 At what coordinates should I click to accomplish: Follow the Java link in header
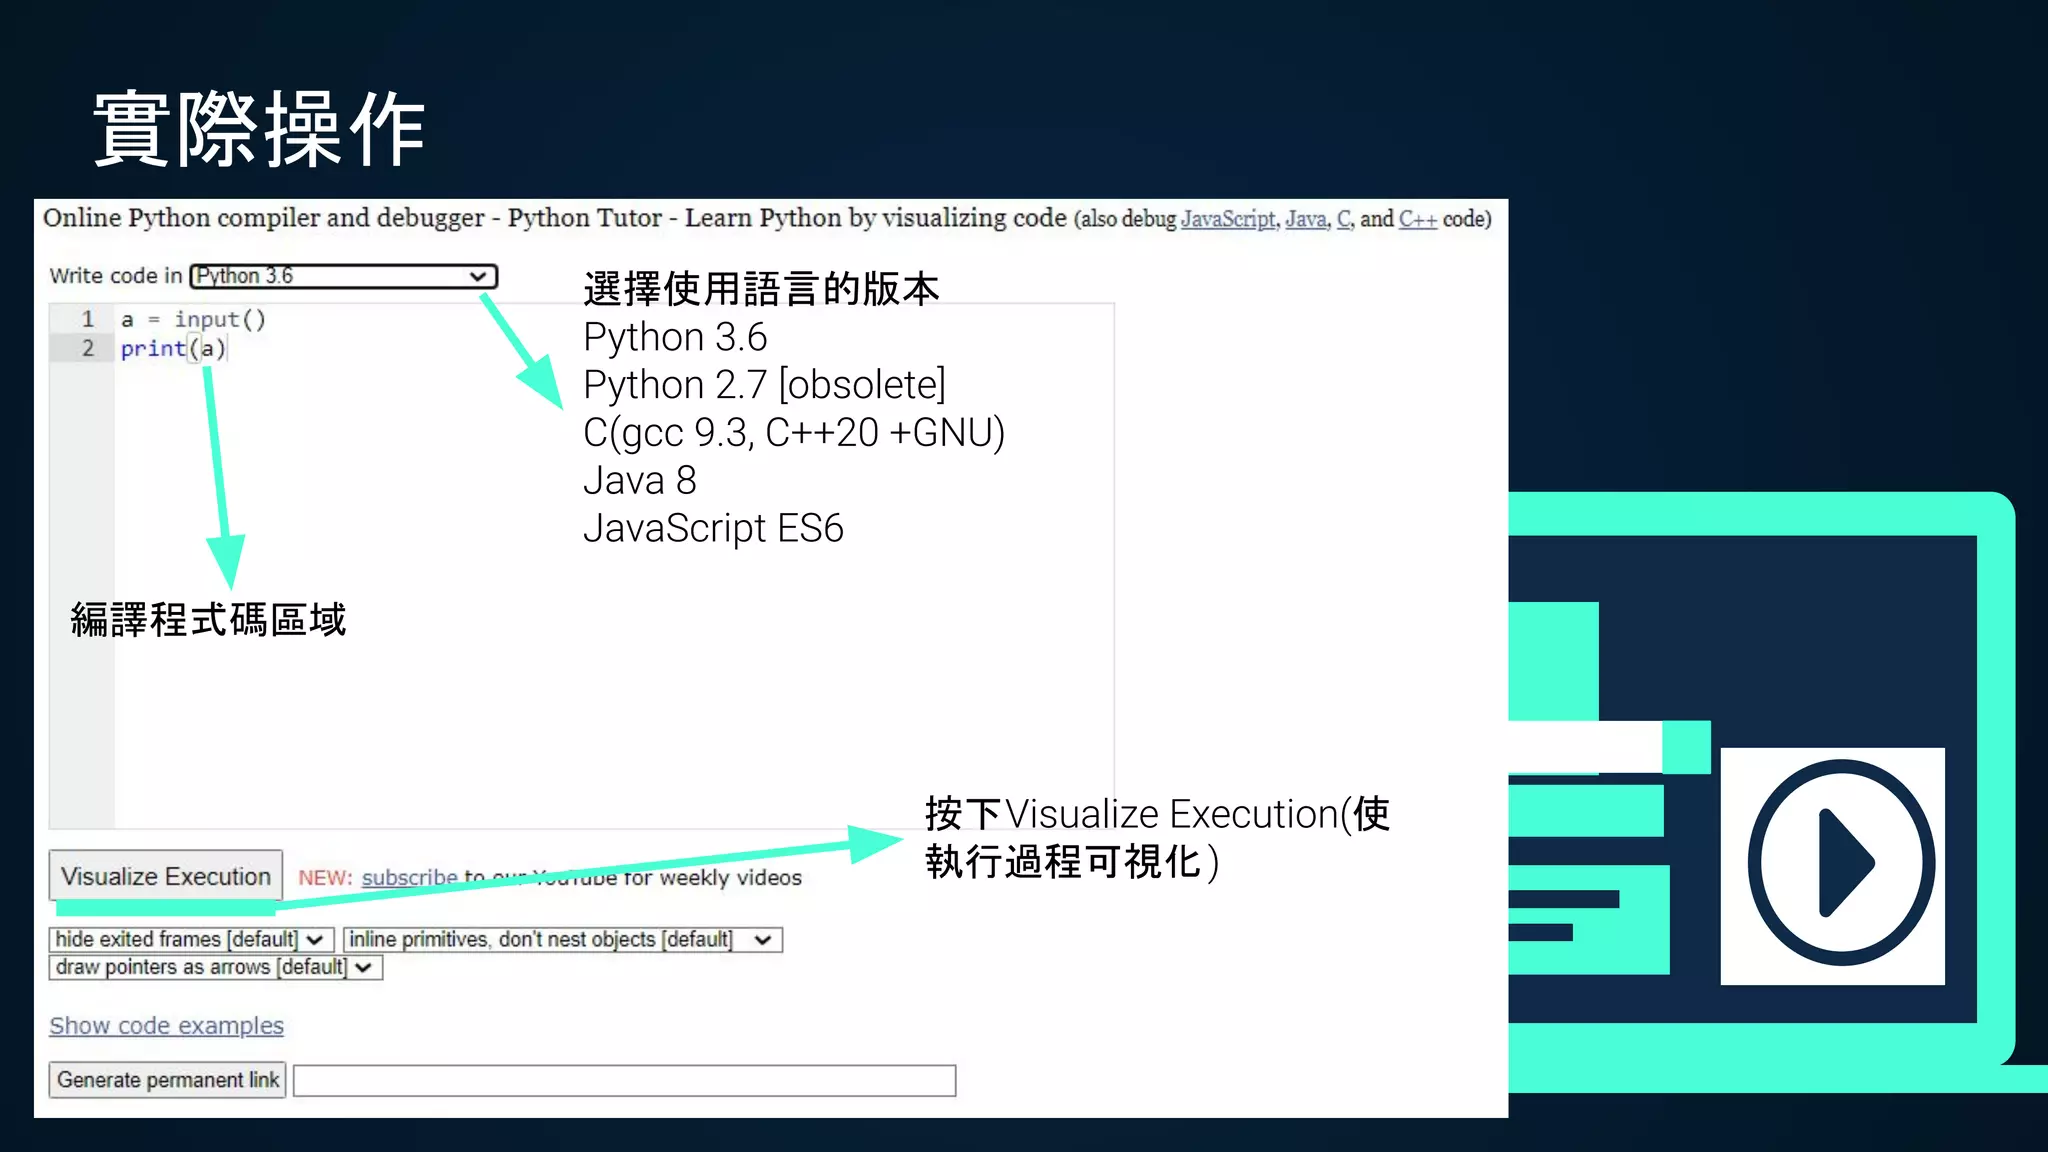point(1306,218)
